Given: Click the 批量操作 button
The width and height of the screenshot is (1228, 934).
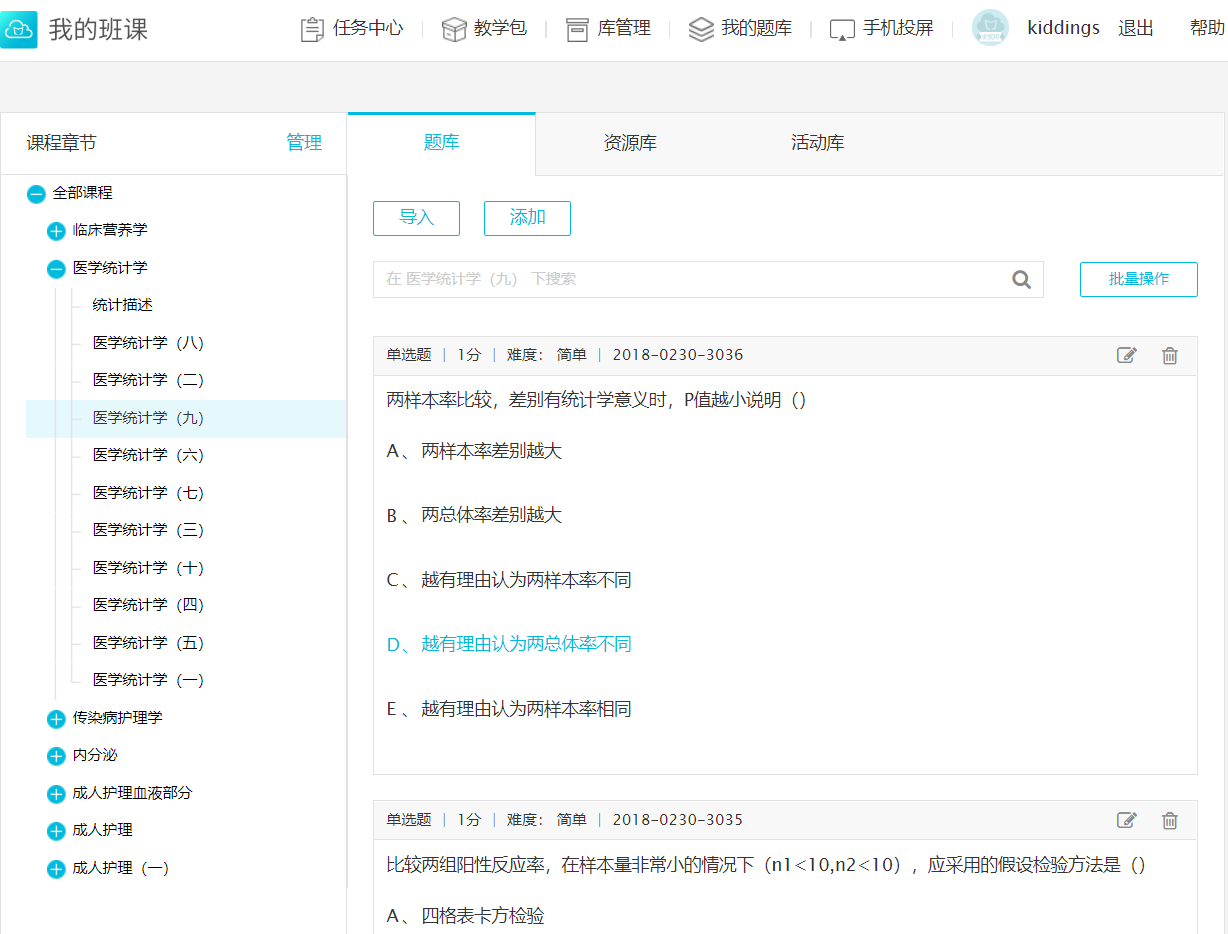Looking at the screenshot, I should point(1138,279).
